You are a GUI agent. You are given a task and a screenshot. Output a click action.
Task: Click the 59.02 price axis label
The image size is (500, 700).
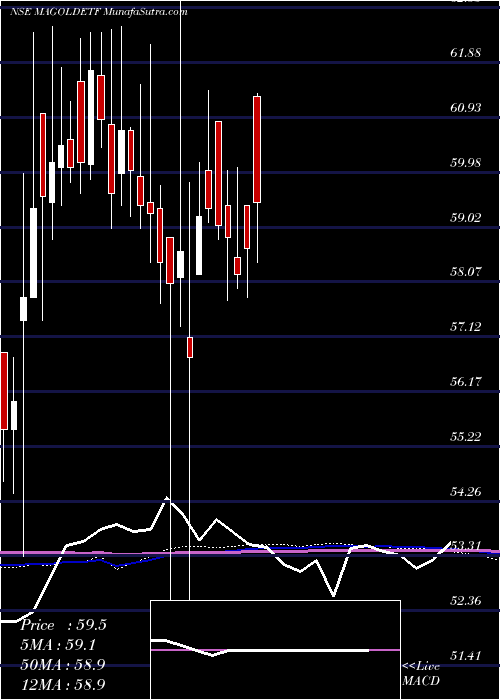(x=465, y=218)
